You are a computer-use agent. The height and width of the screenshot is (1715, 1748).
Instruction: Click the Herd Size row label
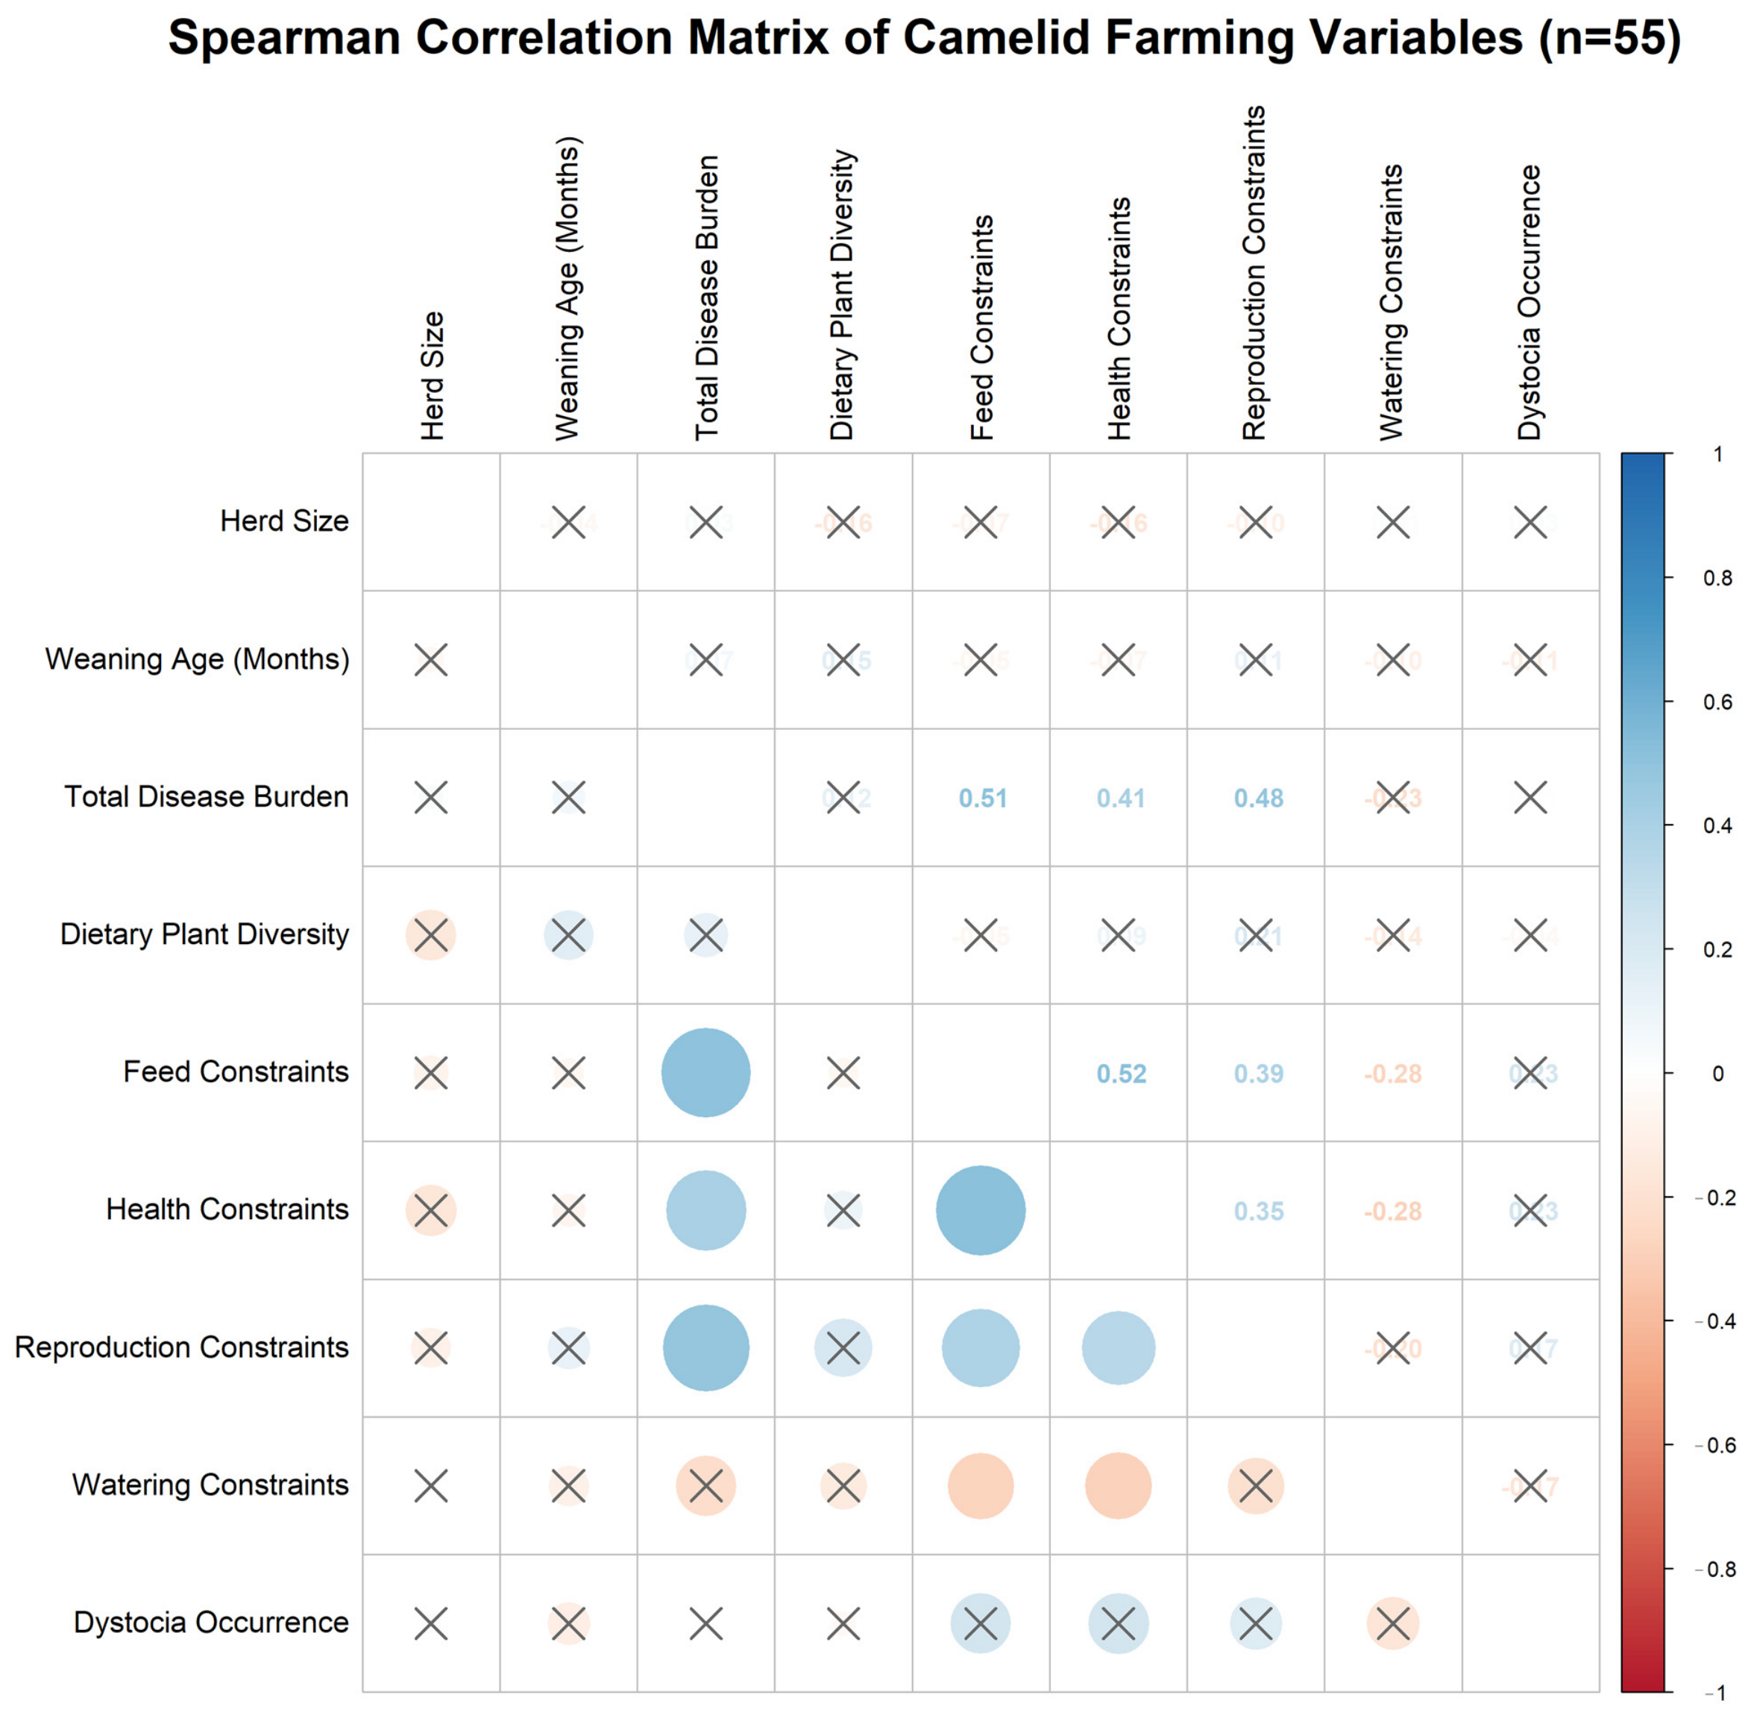coord(284,521)
